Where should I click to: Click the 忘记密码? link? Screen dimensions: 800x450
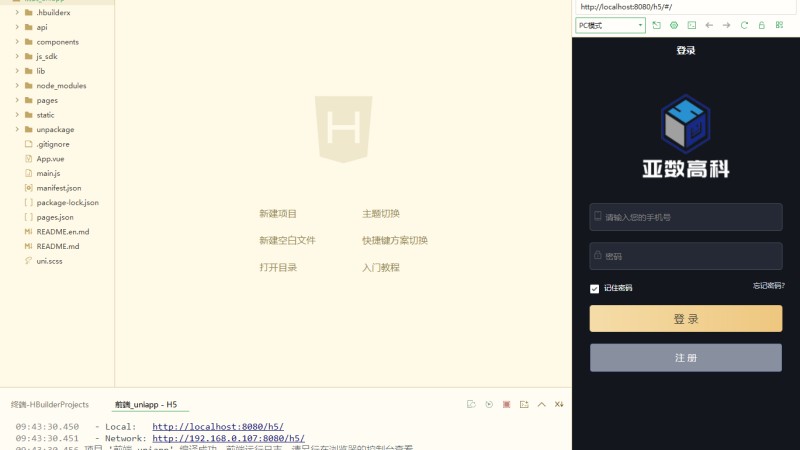(x=768, y=286)
